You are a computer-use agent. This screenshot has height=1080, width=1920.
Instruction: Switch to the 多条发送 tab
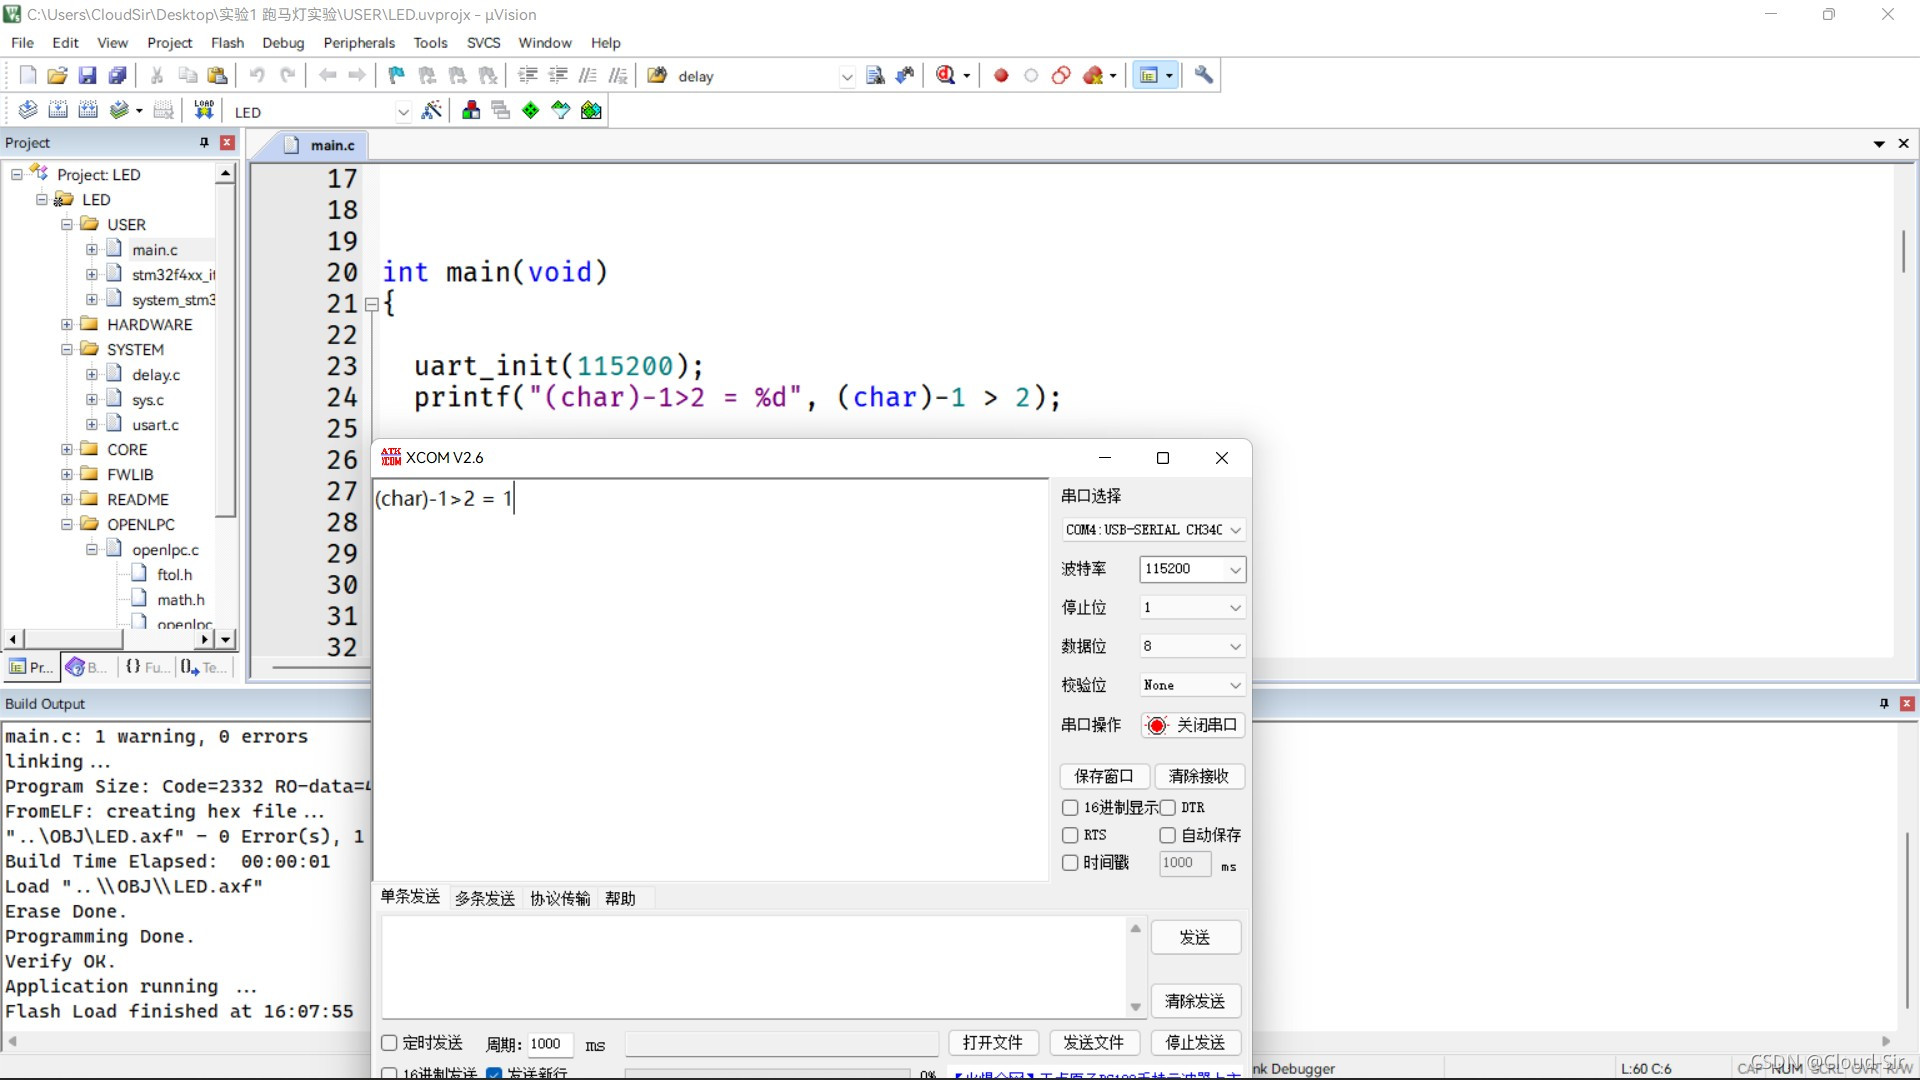click(x=484, y=898)
